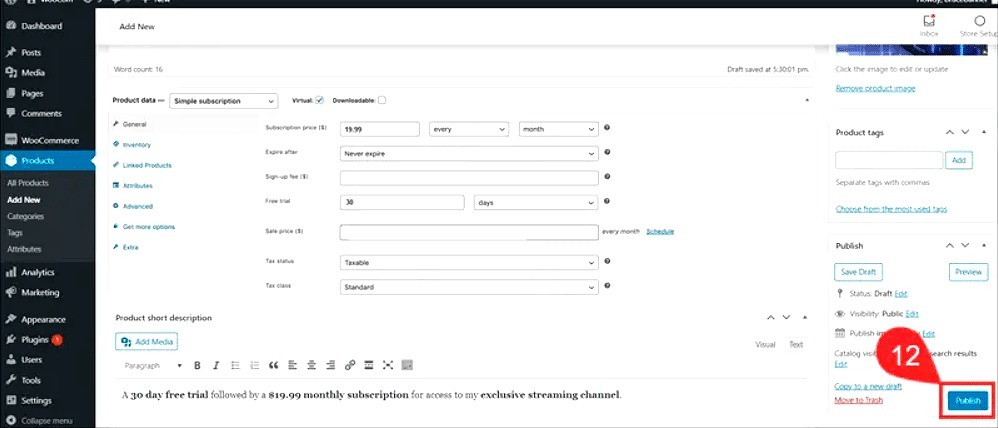
Task: Toggle the Virtual checkbox
Action: click(x=320, y=101)
